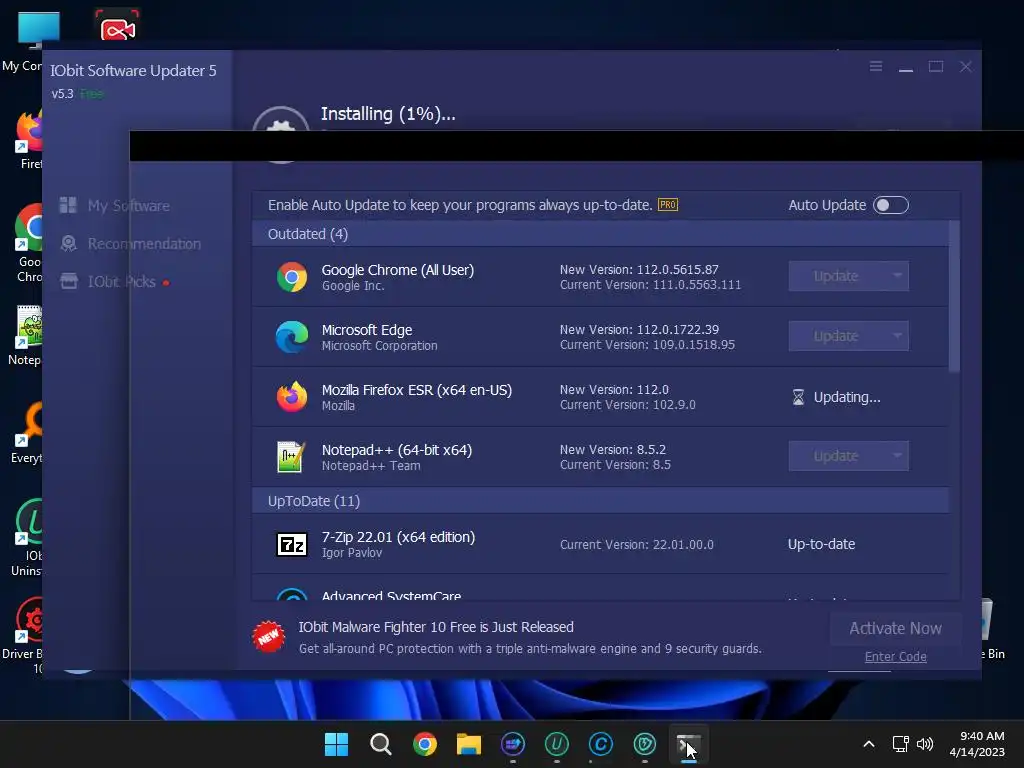This screenshot has width=1024, height=768.
Task: Select the UpToDate (11) section header
Action: (x=601, y=501)
